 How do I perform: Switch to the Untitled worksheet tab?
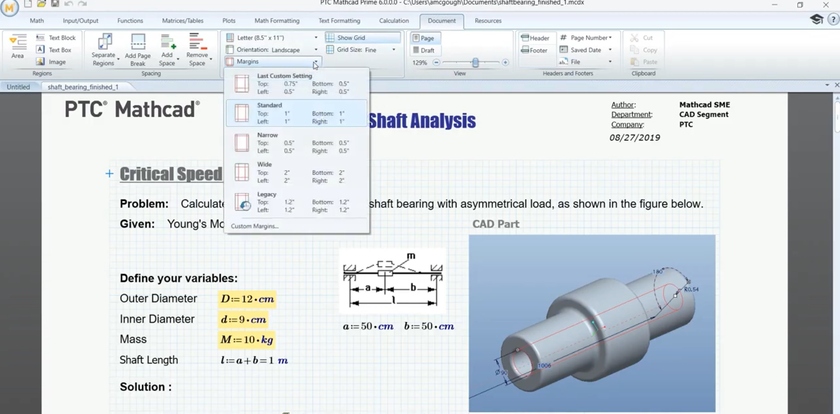[x=18, y=87]
